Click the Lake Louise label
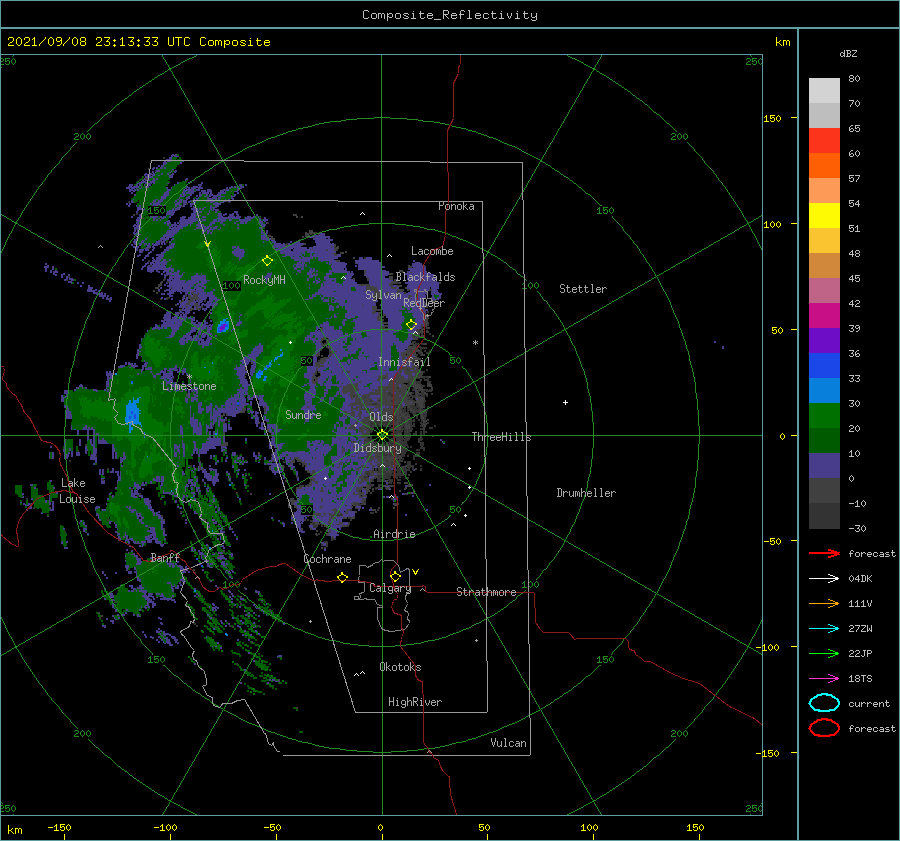Screen dimensions: 900x841 tap(77, 491)
